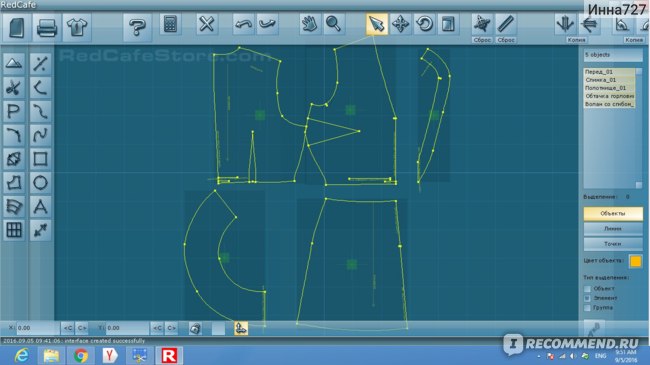Click the rotate tool icon
Image resolution: width=650 pixels, height=365 pixels.
[424, 24]
